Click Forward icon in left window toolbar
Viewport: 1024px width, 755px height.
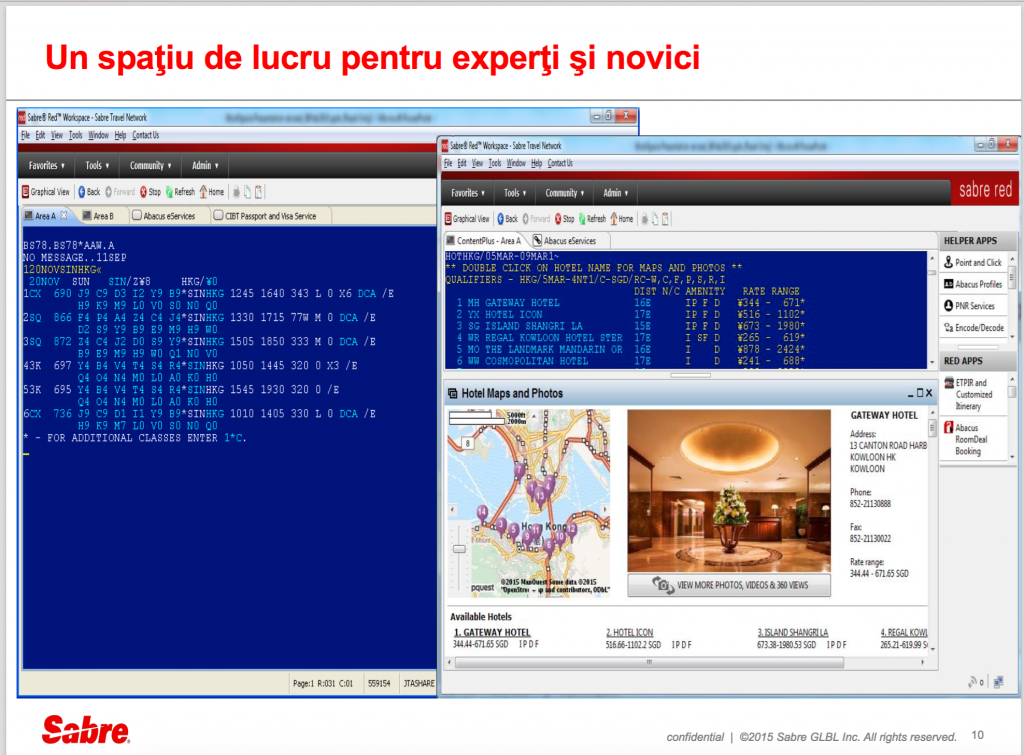tap(109, 192)
